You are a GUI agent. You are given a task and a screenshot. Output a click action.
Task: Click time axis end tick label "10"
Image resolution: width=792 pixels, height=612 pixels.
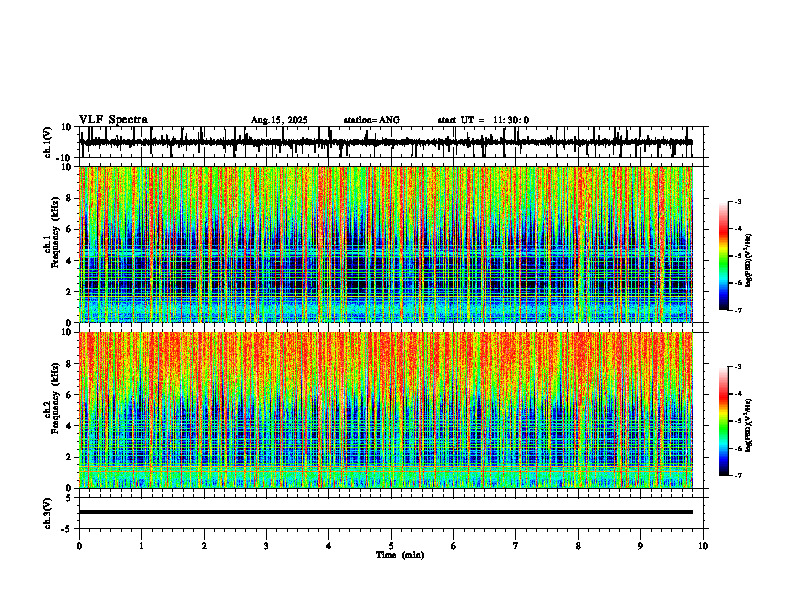click(x=703, y=546)
